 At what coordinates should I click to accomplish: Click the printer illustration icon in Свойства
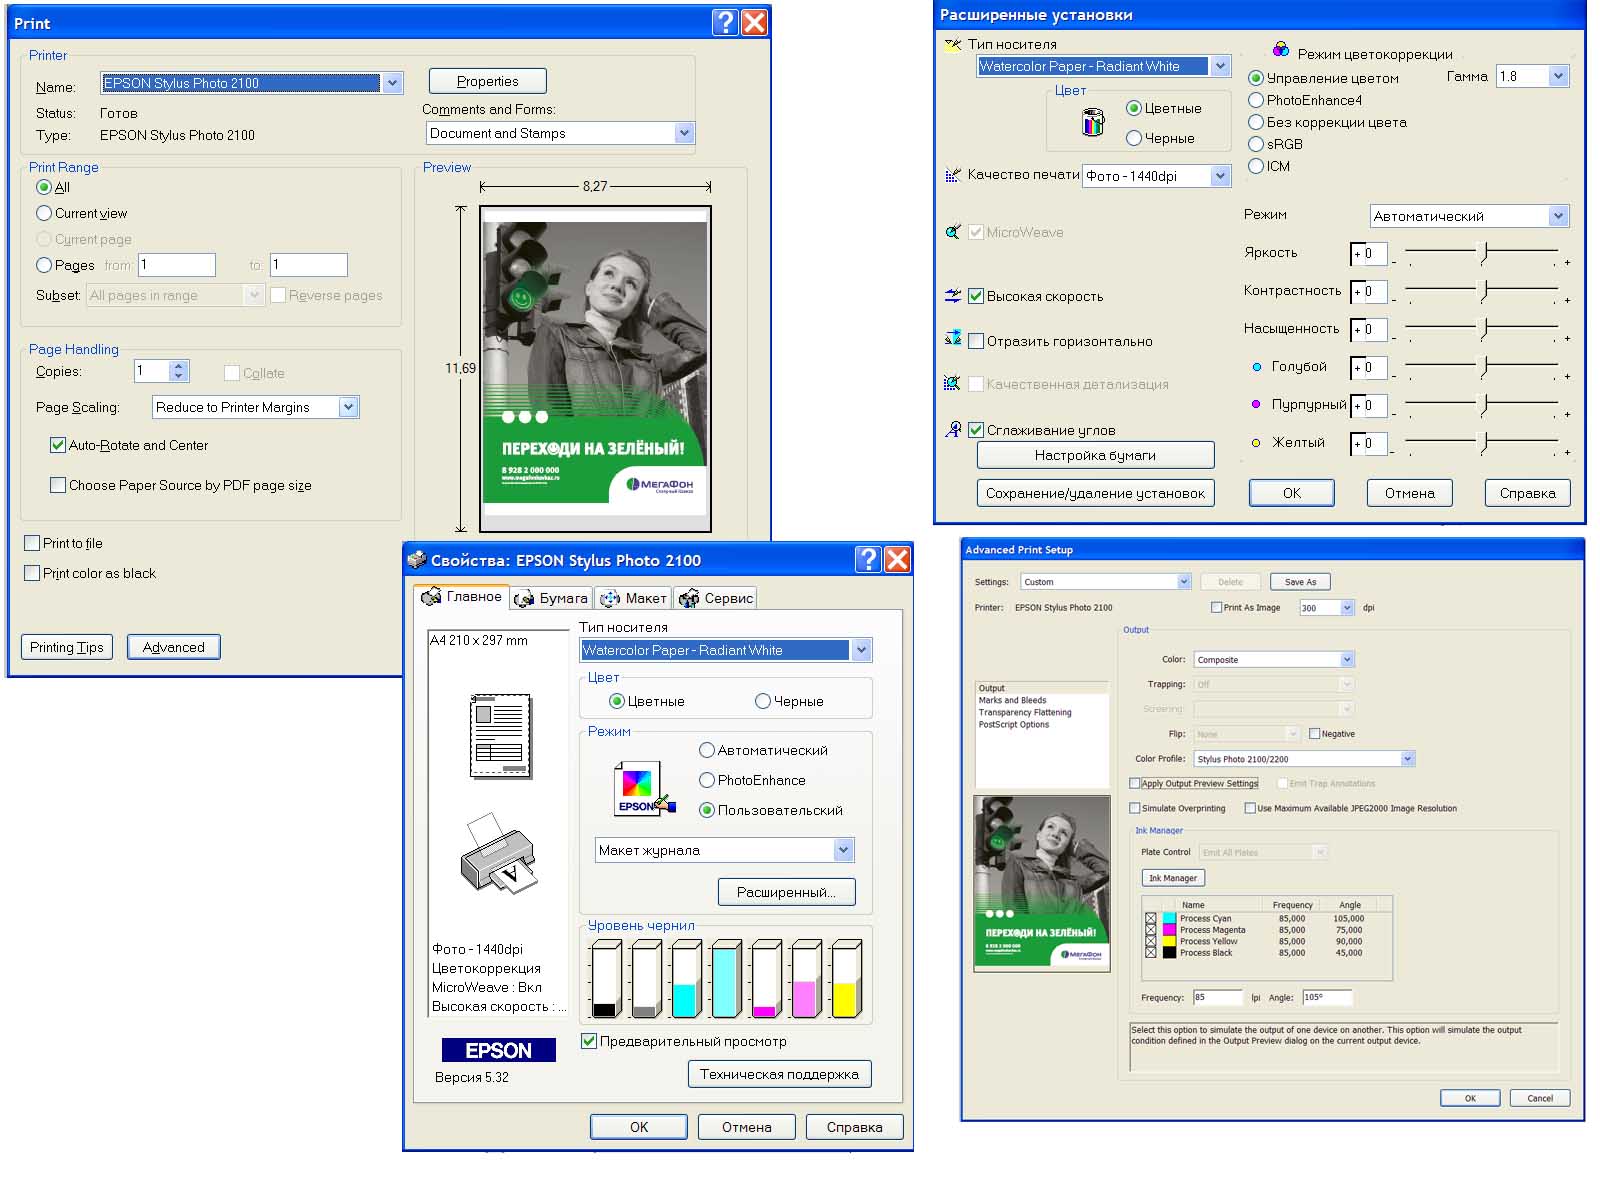tap(499, 853)
